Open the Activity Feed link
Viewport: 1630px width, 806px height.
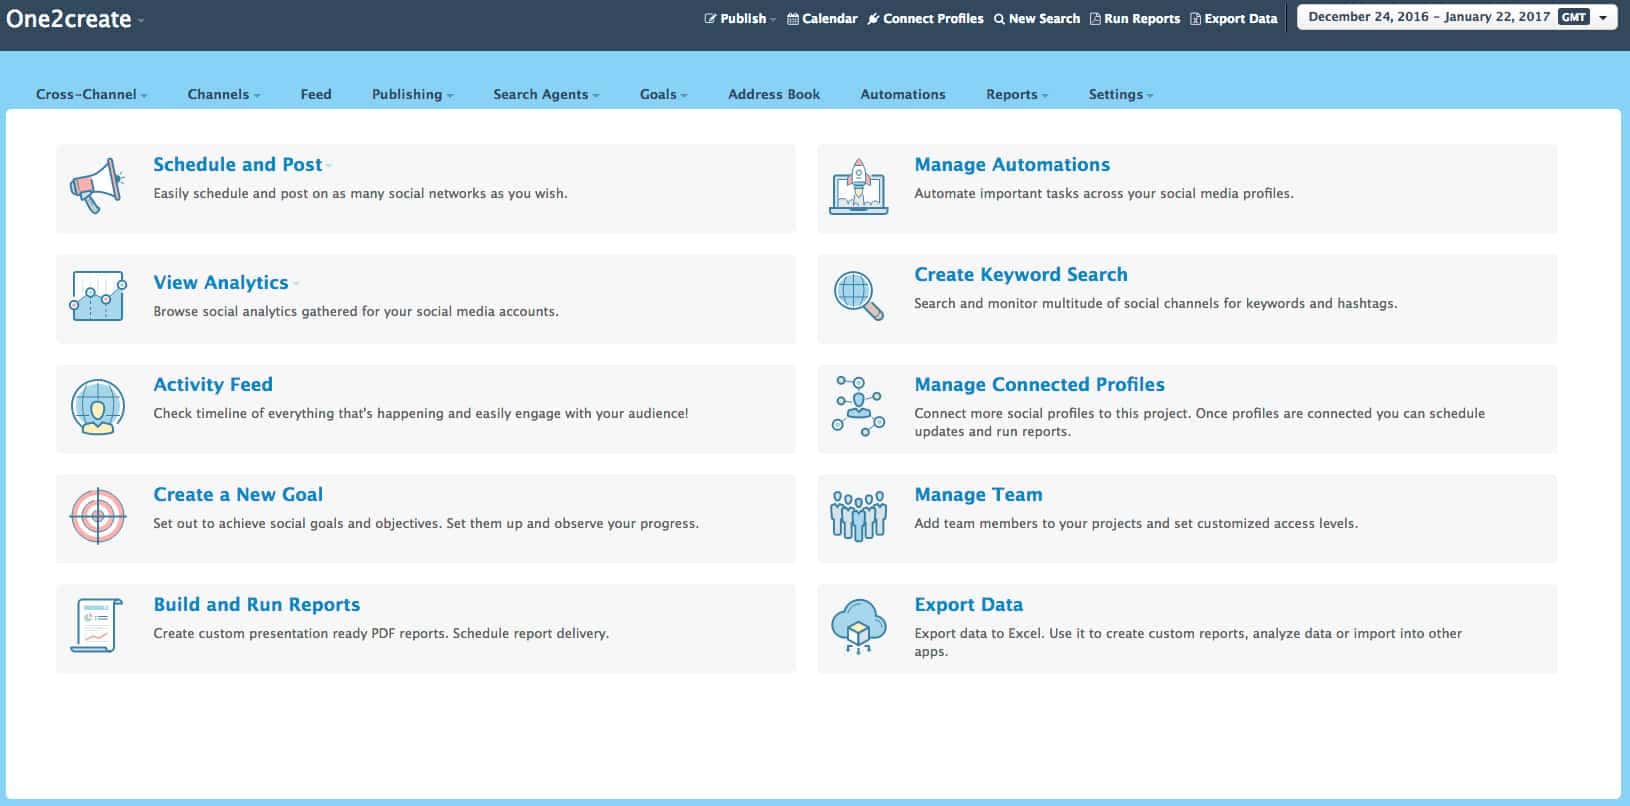point(213,384)
